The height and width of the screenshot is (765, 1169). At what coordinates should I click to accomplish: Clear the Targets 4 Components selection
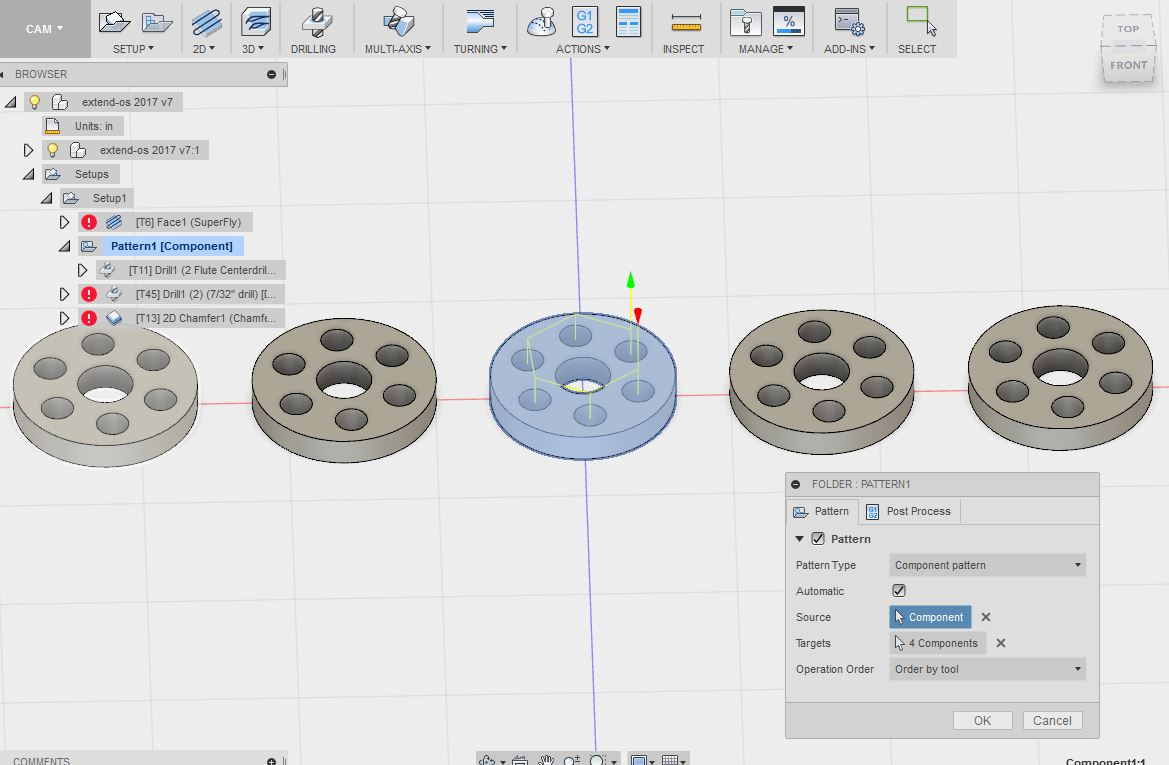[999, 643]
